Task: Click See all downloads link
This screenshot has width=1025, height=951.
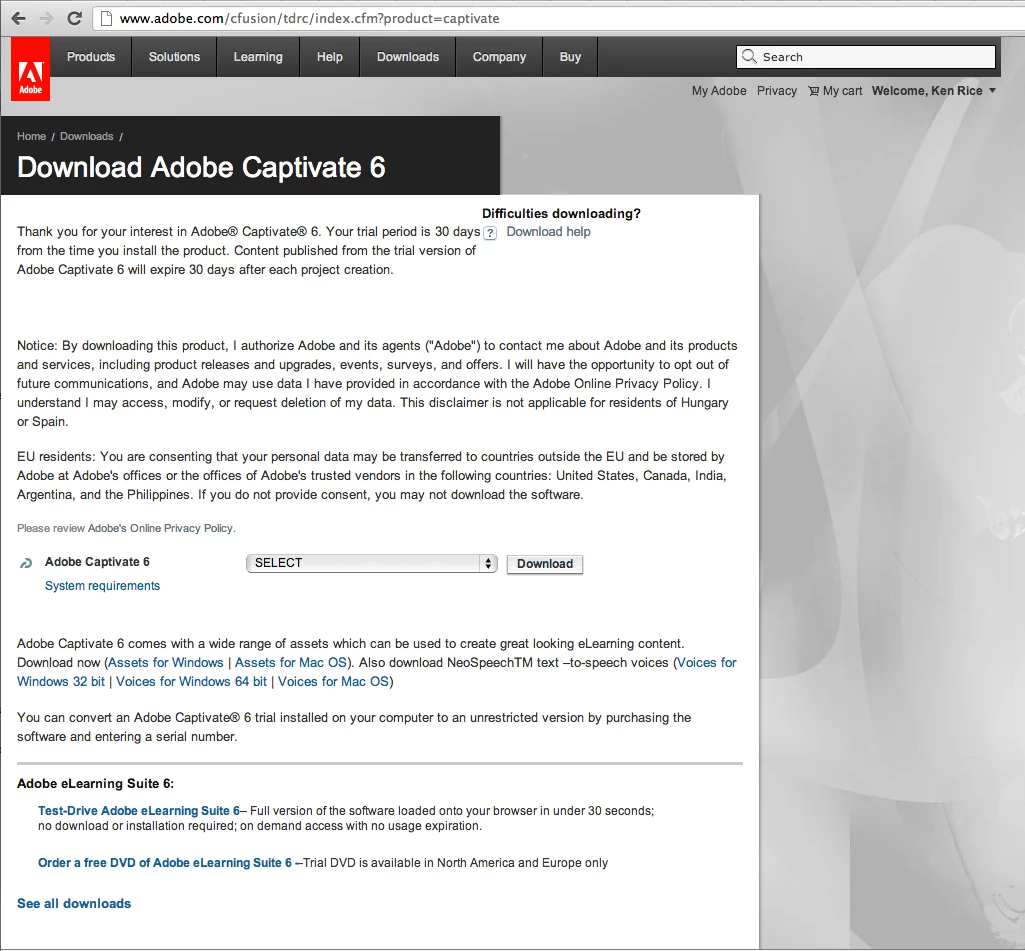Action: [74, 903]
